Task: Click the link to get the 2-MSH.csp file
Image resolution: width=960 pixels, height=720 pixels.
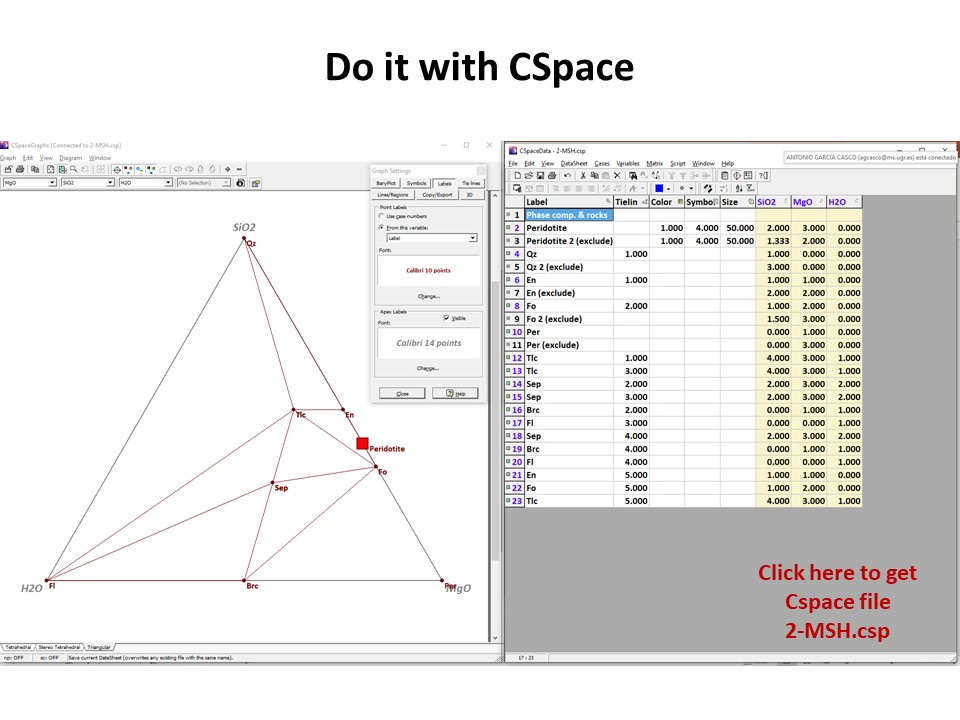Action: tap(837, 602)
